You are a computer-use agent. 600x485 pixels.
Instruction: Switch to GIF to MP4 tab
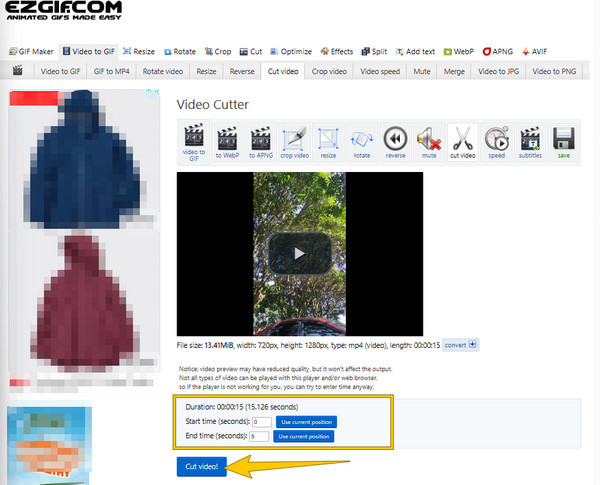tap(111, 71)
